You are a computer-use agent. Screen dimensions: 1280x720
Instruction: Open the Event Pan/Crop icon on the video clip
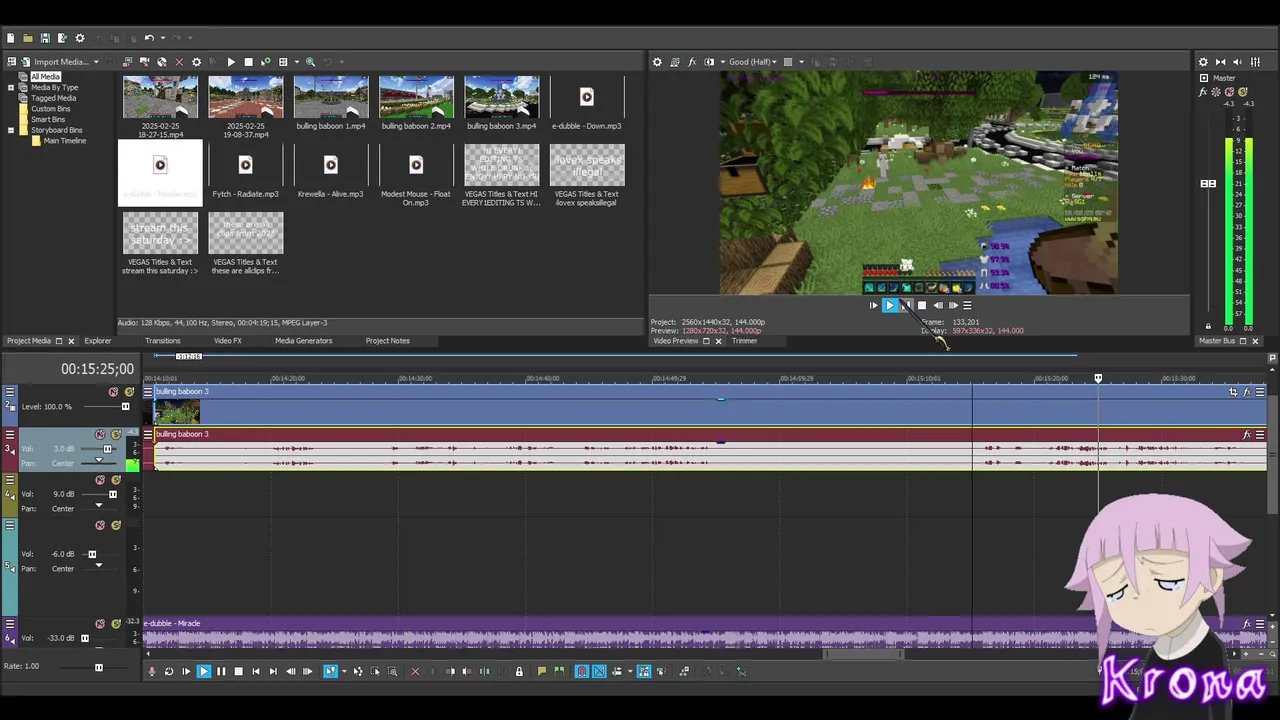click(x=1233, y=392)
